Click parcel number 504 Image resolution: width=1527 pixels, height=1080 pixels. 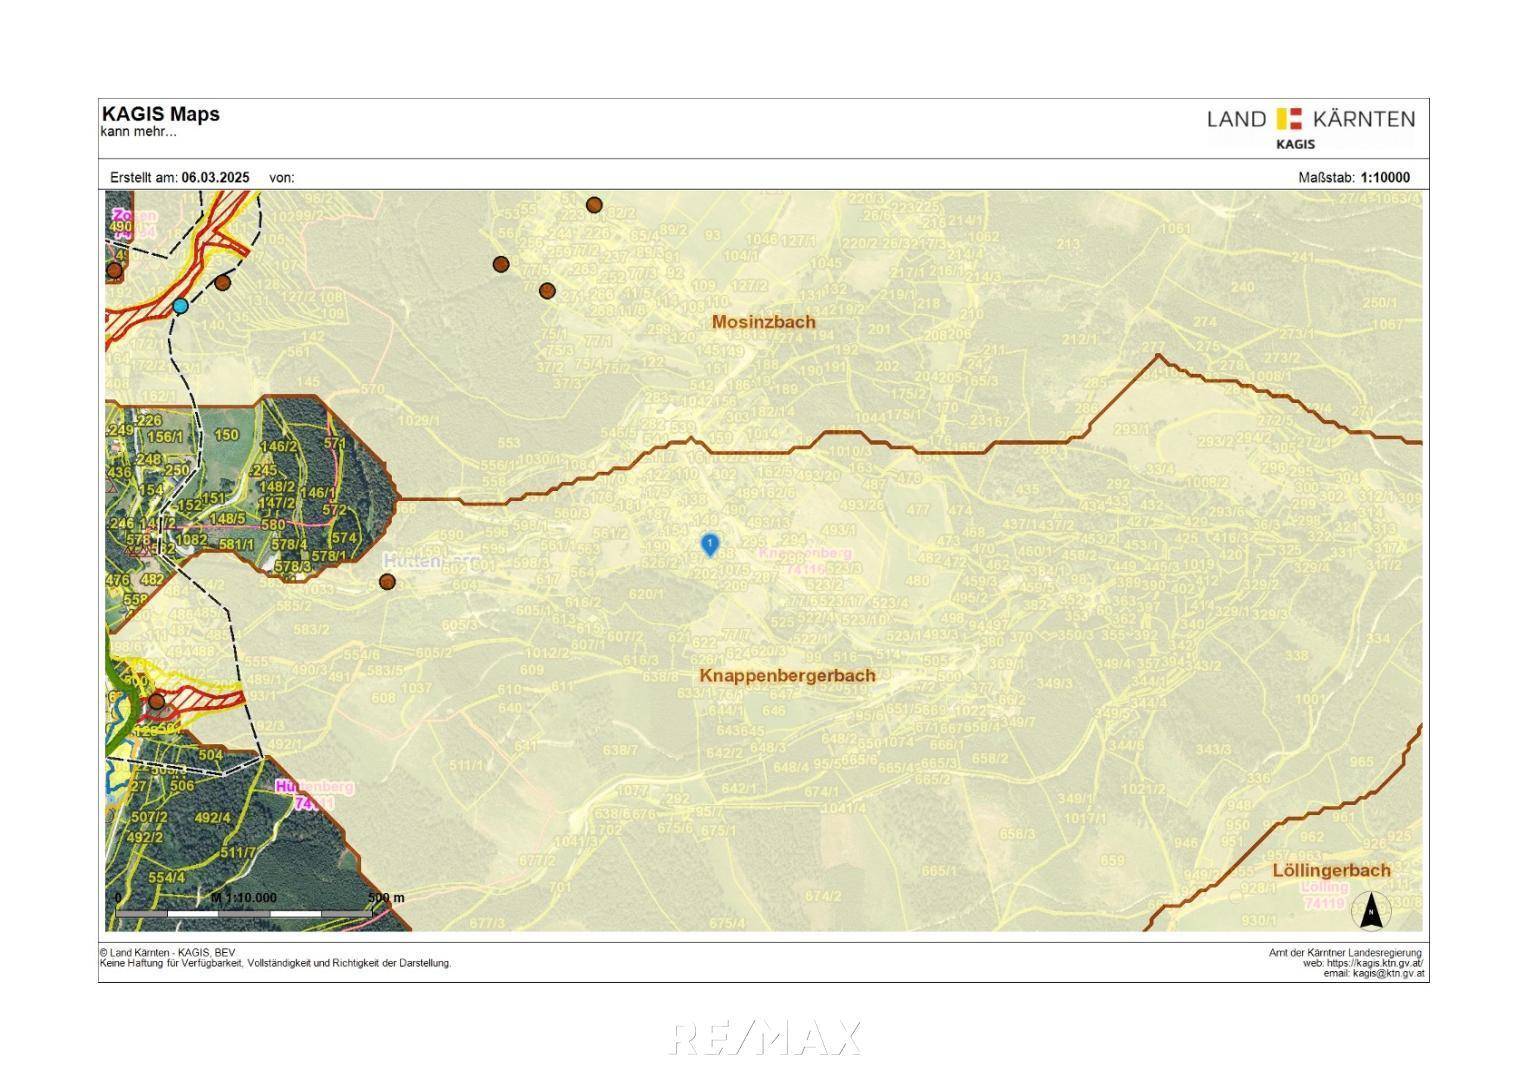coord(211,755)
